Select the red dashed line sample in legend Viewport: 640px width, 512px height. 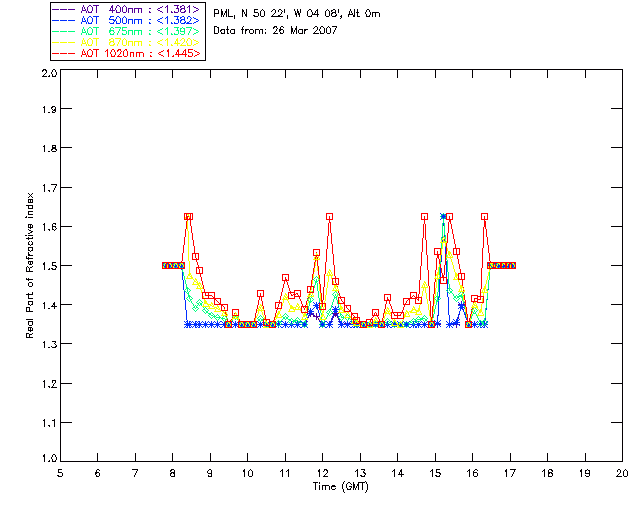tap(64, 53)
